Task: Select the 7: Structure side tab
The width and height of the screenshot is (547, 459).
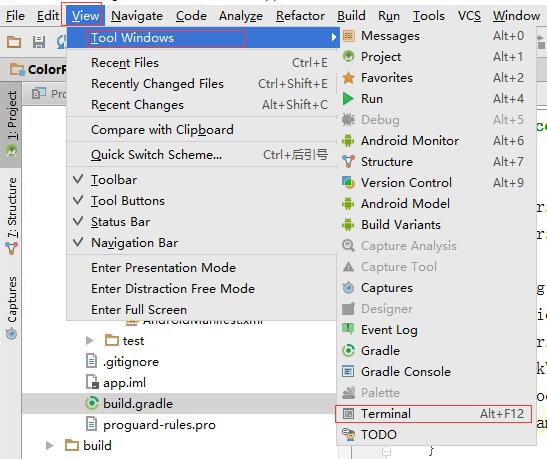Action: click(x=12, y=215)
